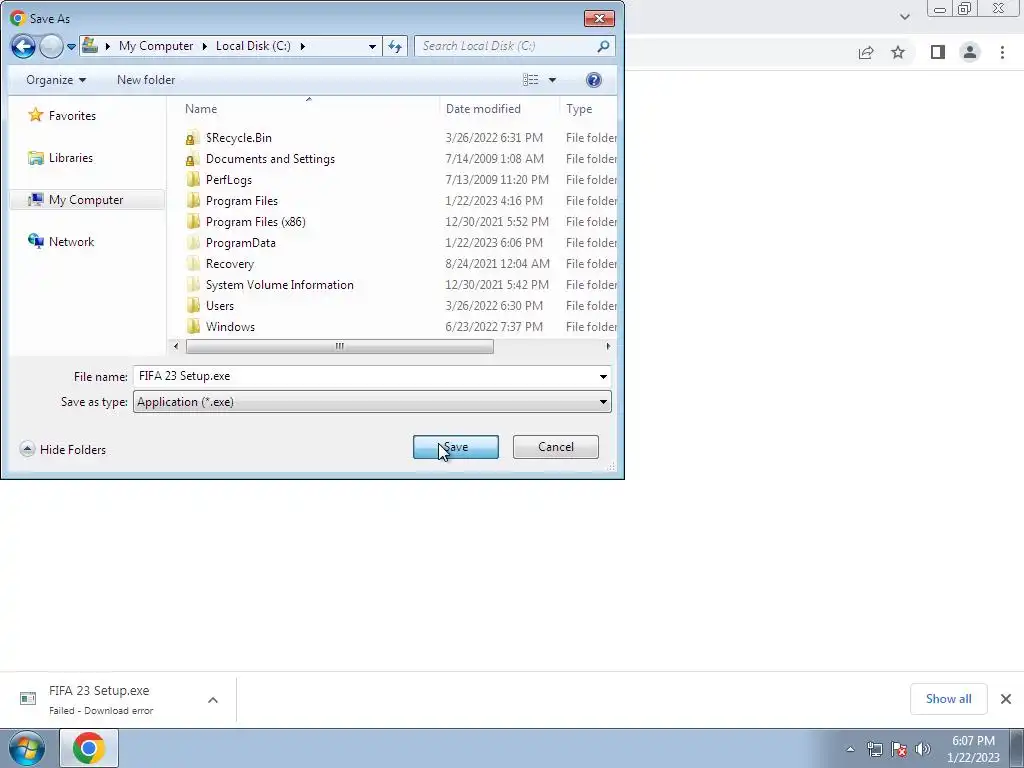Show hidden tray icons arrow
The height and width of the screenshot is (768, 1024).
click(850, 749)
